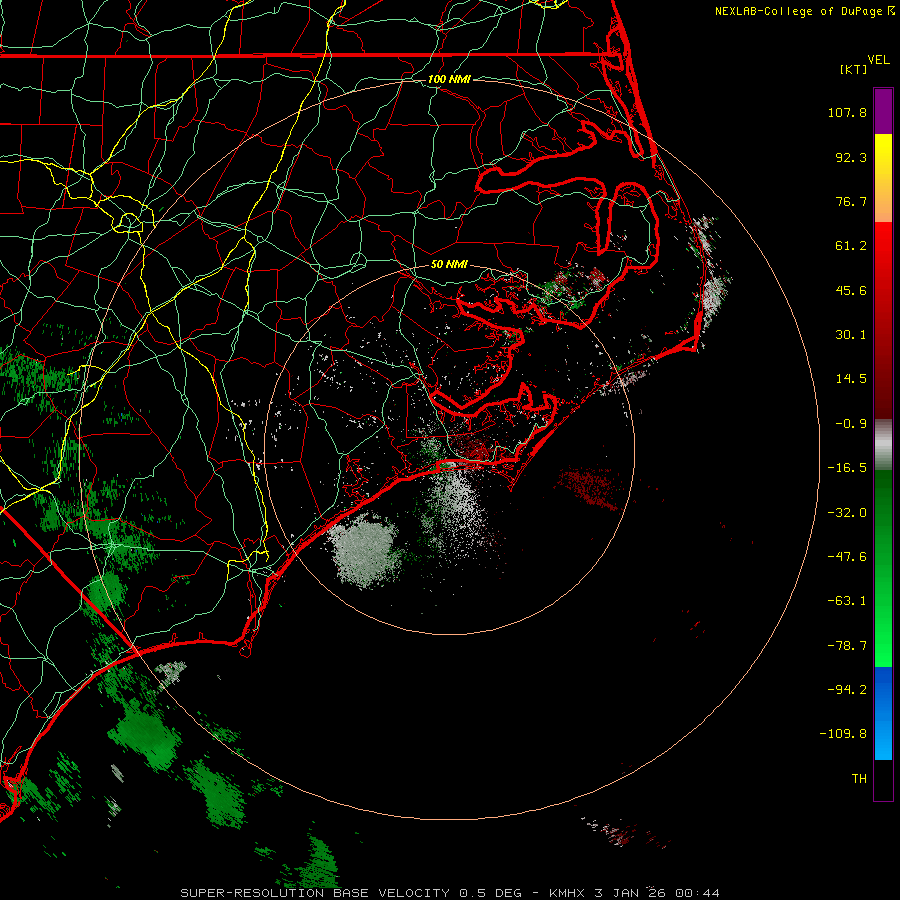Click the 107.8 velocity scale value
This screenshot has width=900, height=900.
pos(847,112)
